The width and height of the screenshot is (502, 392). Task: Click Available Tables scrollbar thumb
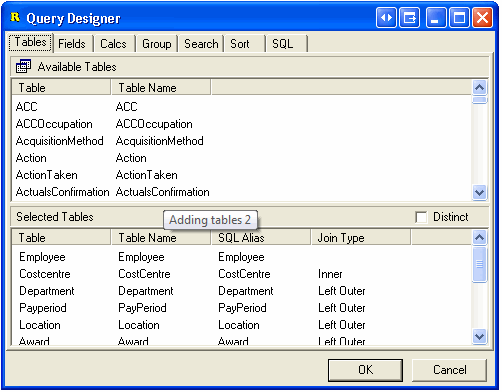pos(479,100)
